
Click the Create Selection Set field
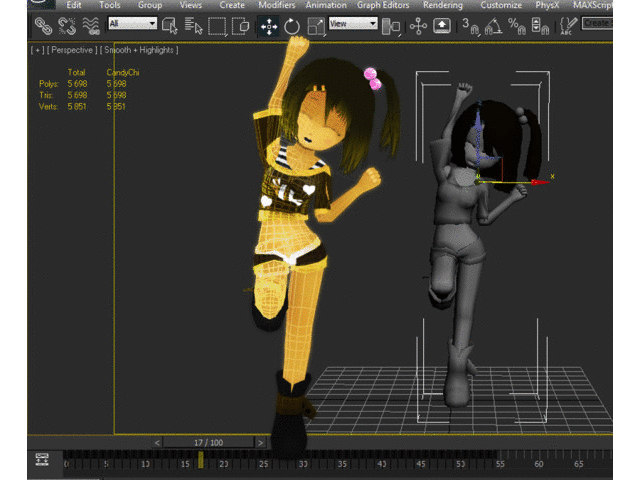click(x=597, y=23)
